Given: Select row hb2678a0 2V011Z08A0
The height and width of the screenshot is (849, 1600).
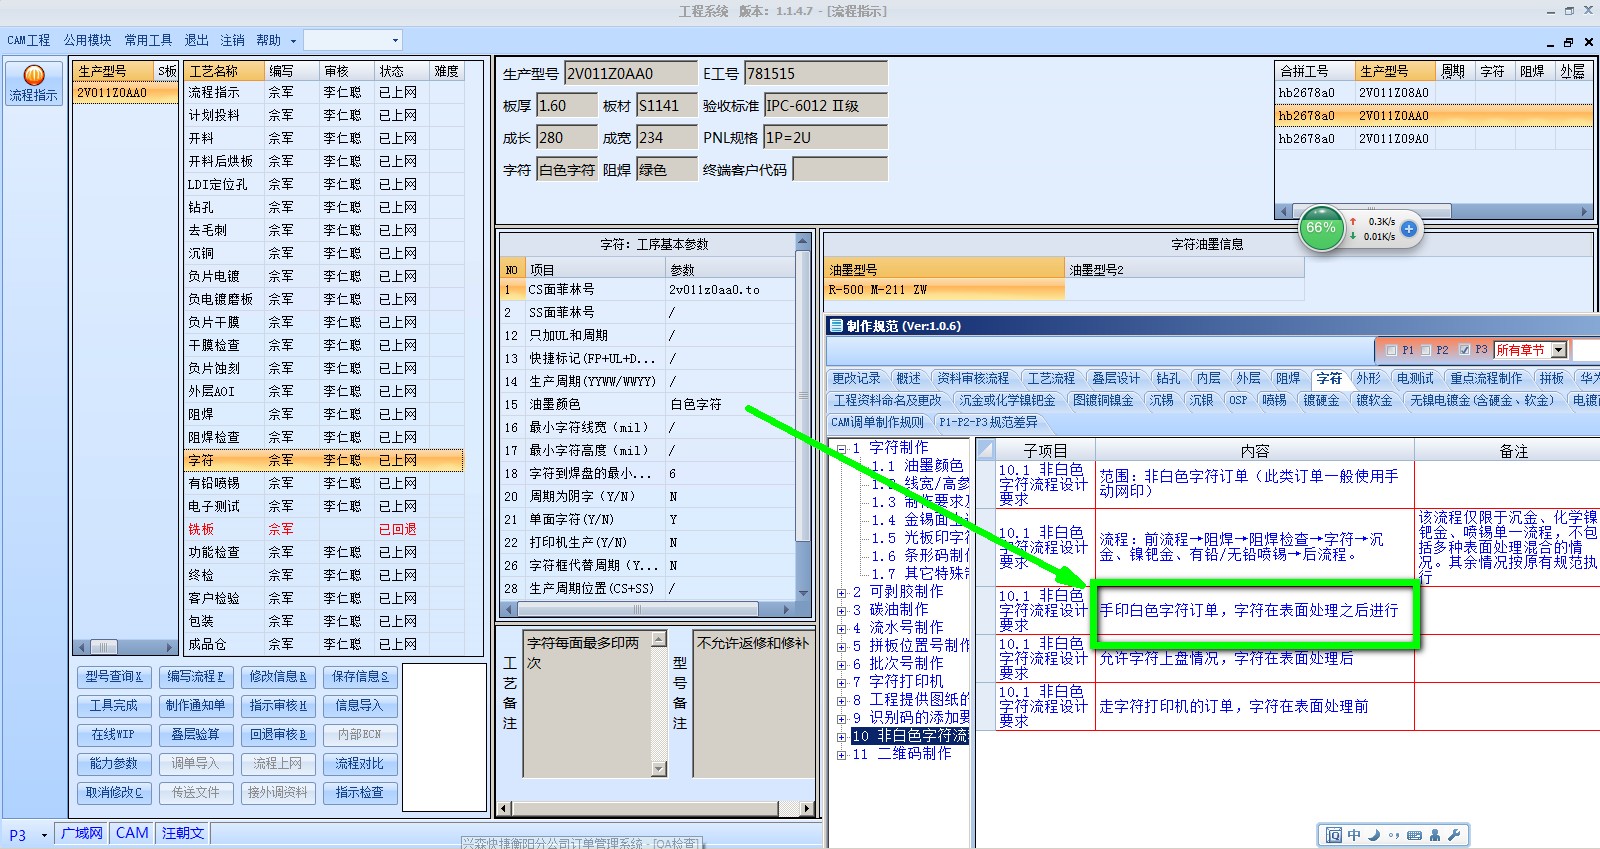Looking at the screenshot, I should (x=1434, y=93).
